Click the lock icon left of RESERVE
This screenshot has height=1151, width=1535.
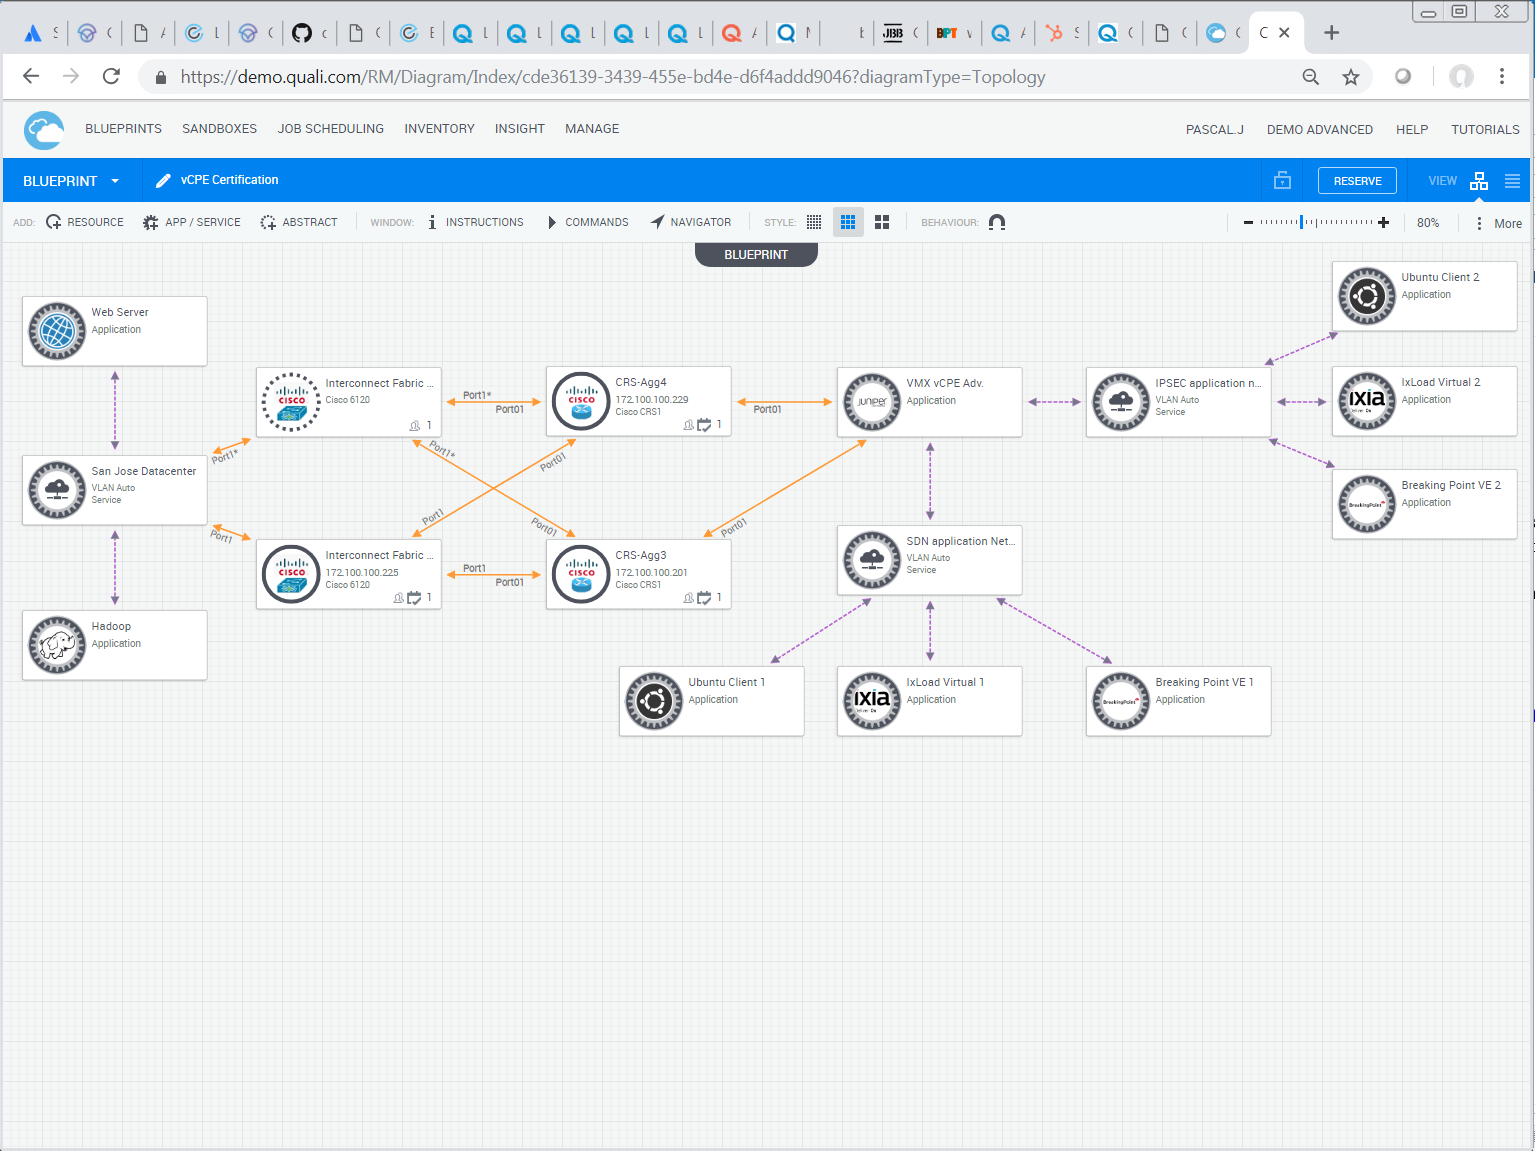pyautogui.click(x=1282, y=181)
